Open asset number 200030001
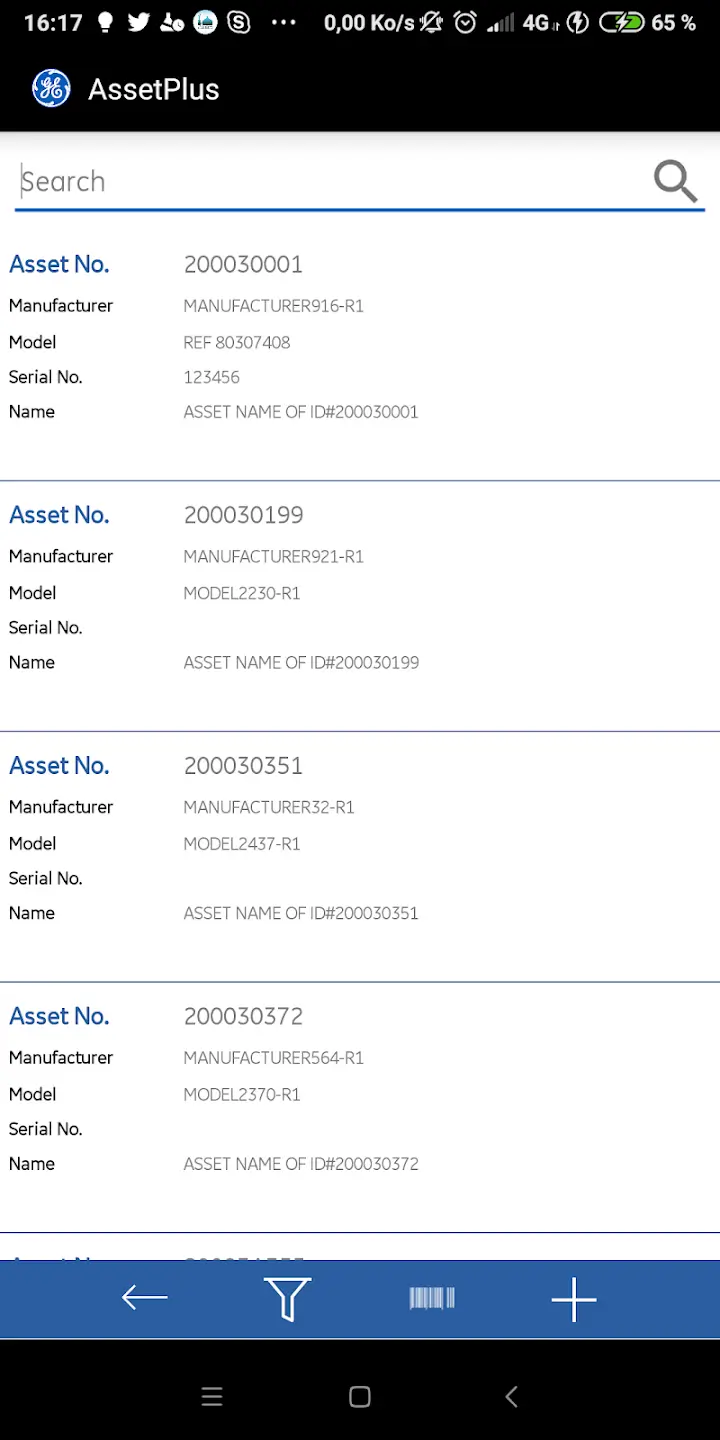The height and width of the screenshot is (1440, 720). coord(243,264)
